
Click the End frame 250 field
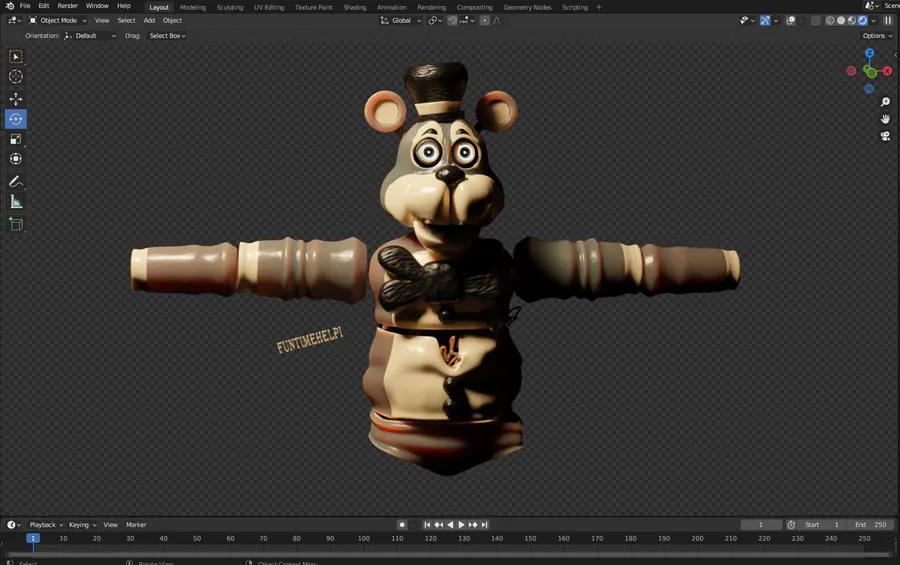[x=870, y=525]
